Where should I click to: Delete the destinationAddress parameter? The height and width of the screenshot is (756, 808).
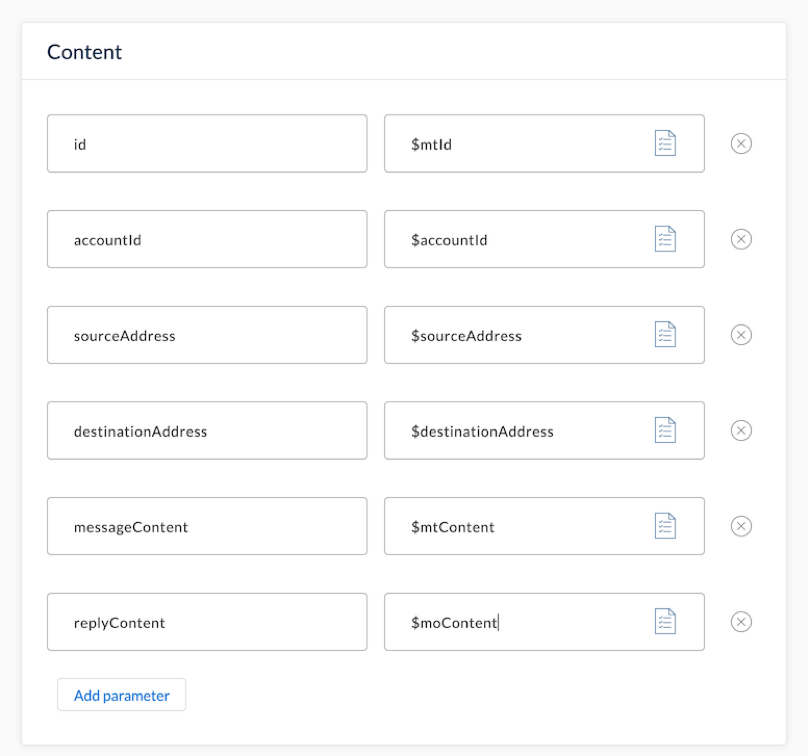(741, 430)
